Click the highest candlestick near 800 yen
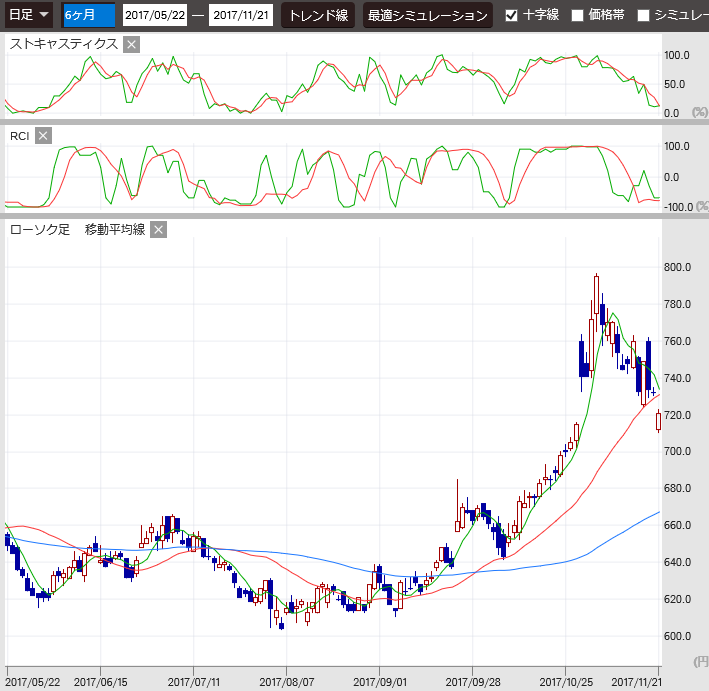 [x=596, y=297]
